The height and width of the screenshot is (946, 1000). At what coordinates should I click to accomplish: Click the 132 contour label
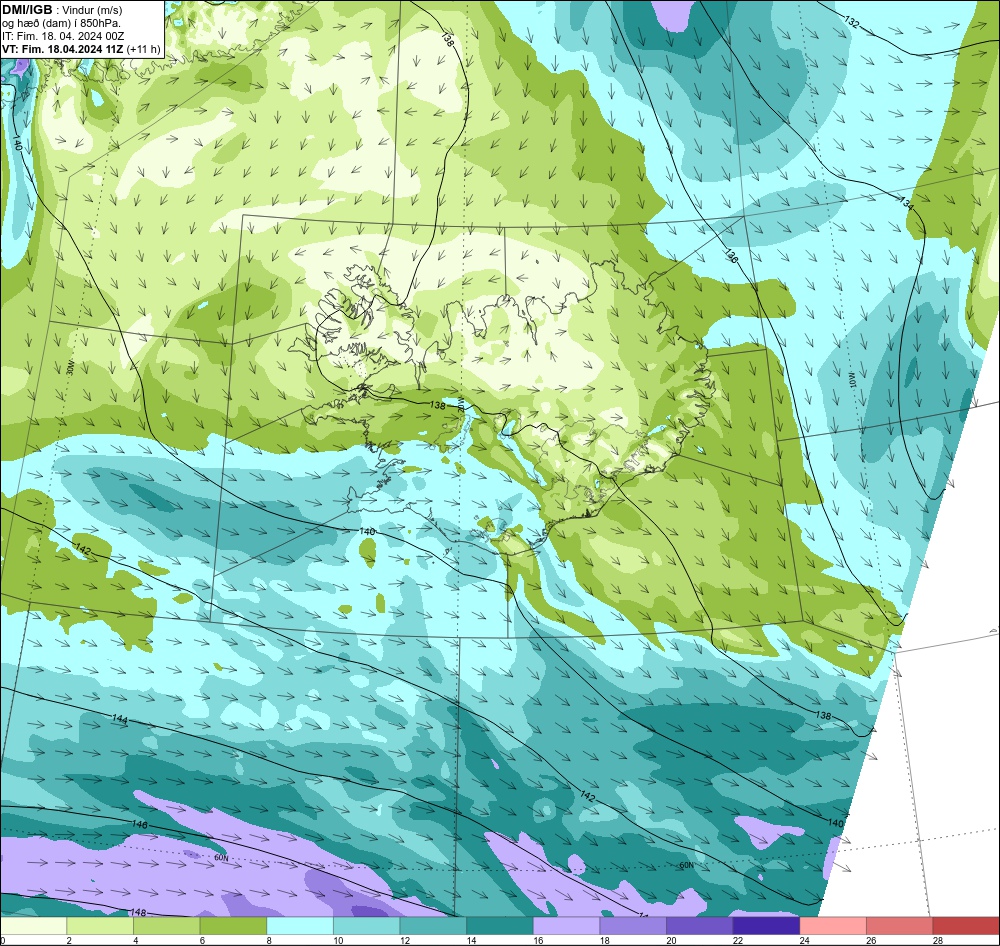pos(851,23)
